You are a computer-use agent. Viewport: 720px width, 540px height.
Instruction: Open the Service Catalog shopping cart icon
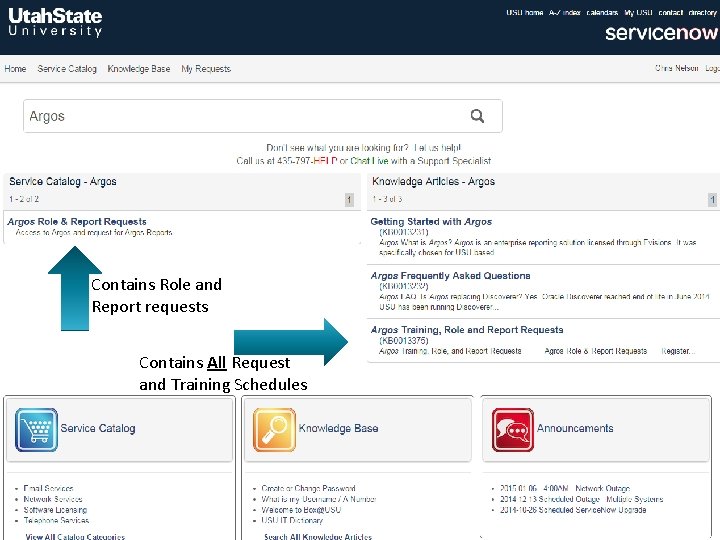36,430
